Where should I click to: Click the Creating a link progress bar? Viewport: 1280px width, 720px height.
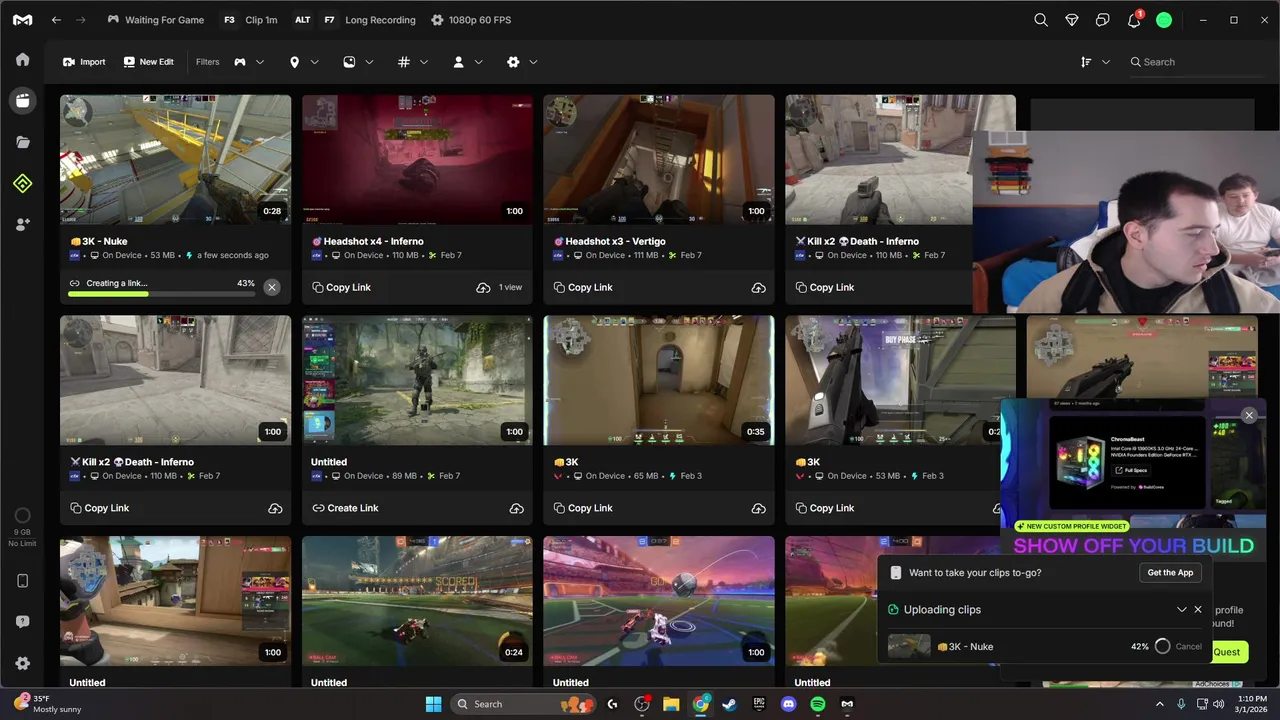[161, 294]
